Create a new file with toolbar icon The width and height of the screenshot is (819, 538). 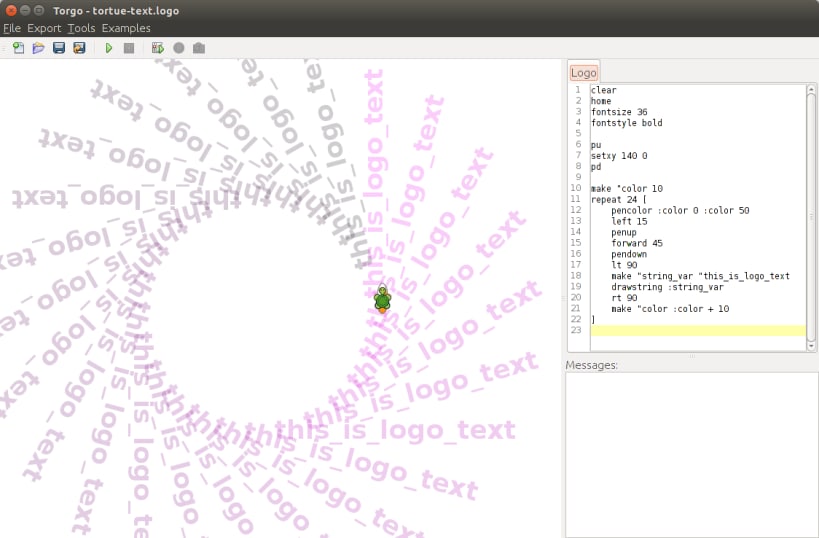coord(19,48)
